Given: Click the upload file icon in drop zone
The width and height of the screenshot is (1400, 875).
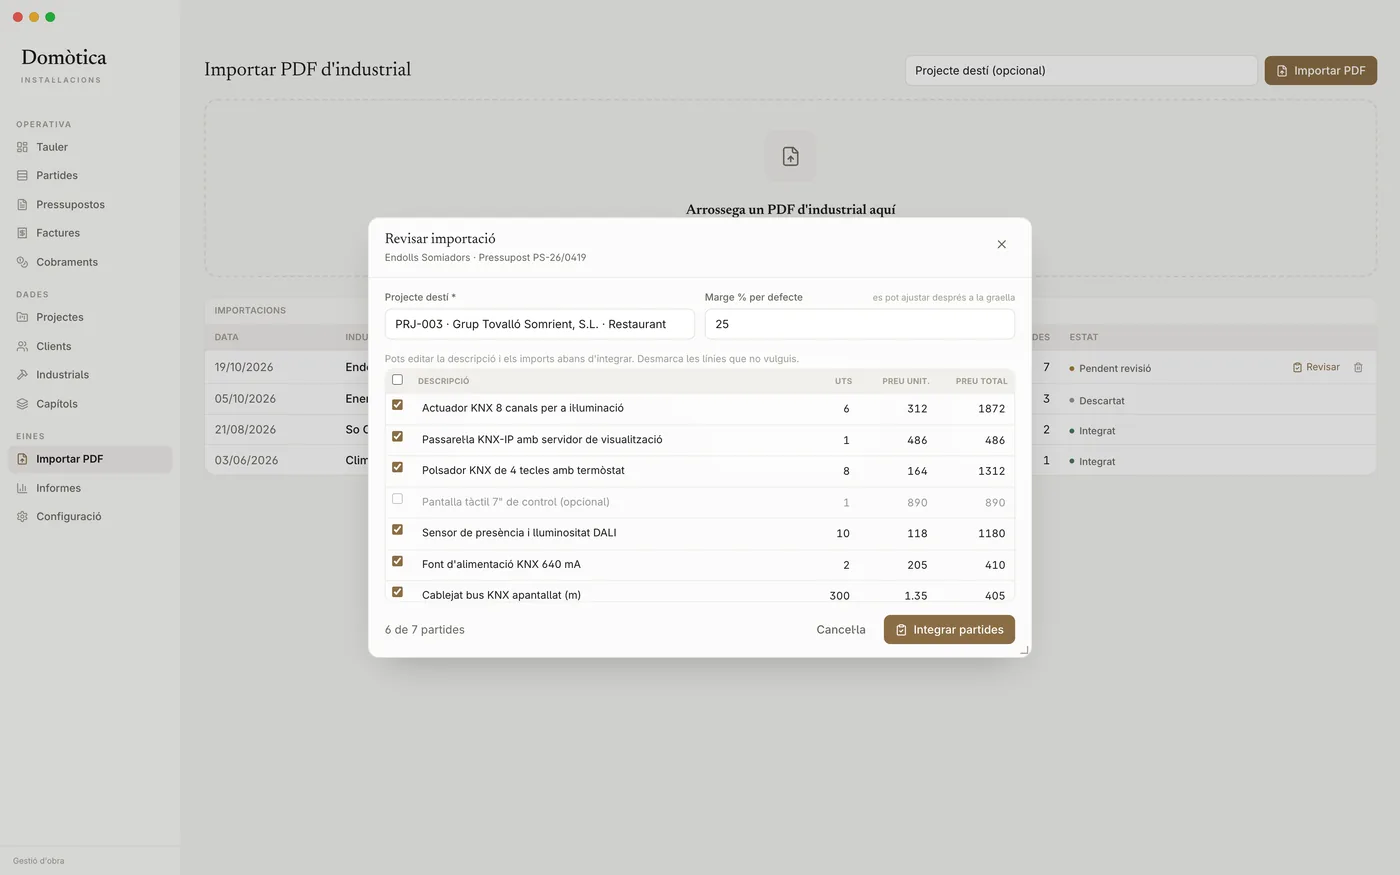Looking at the screenshot, I should 790,156.
